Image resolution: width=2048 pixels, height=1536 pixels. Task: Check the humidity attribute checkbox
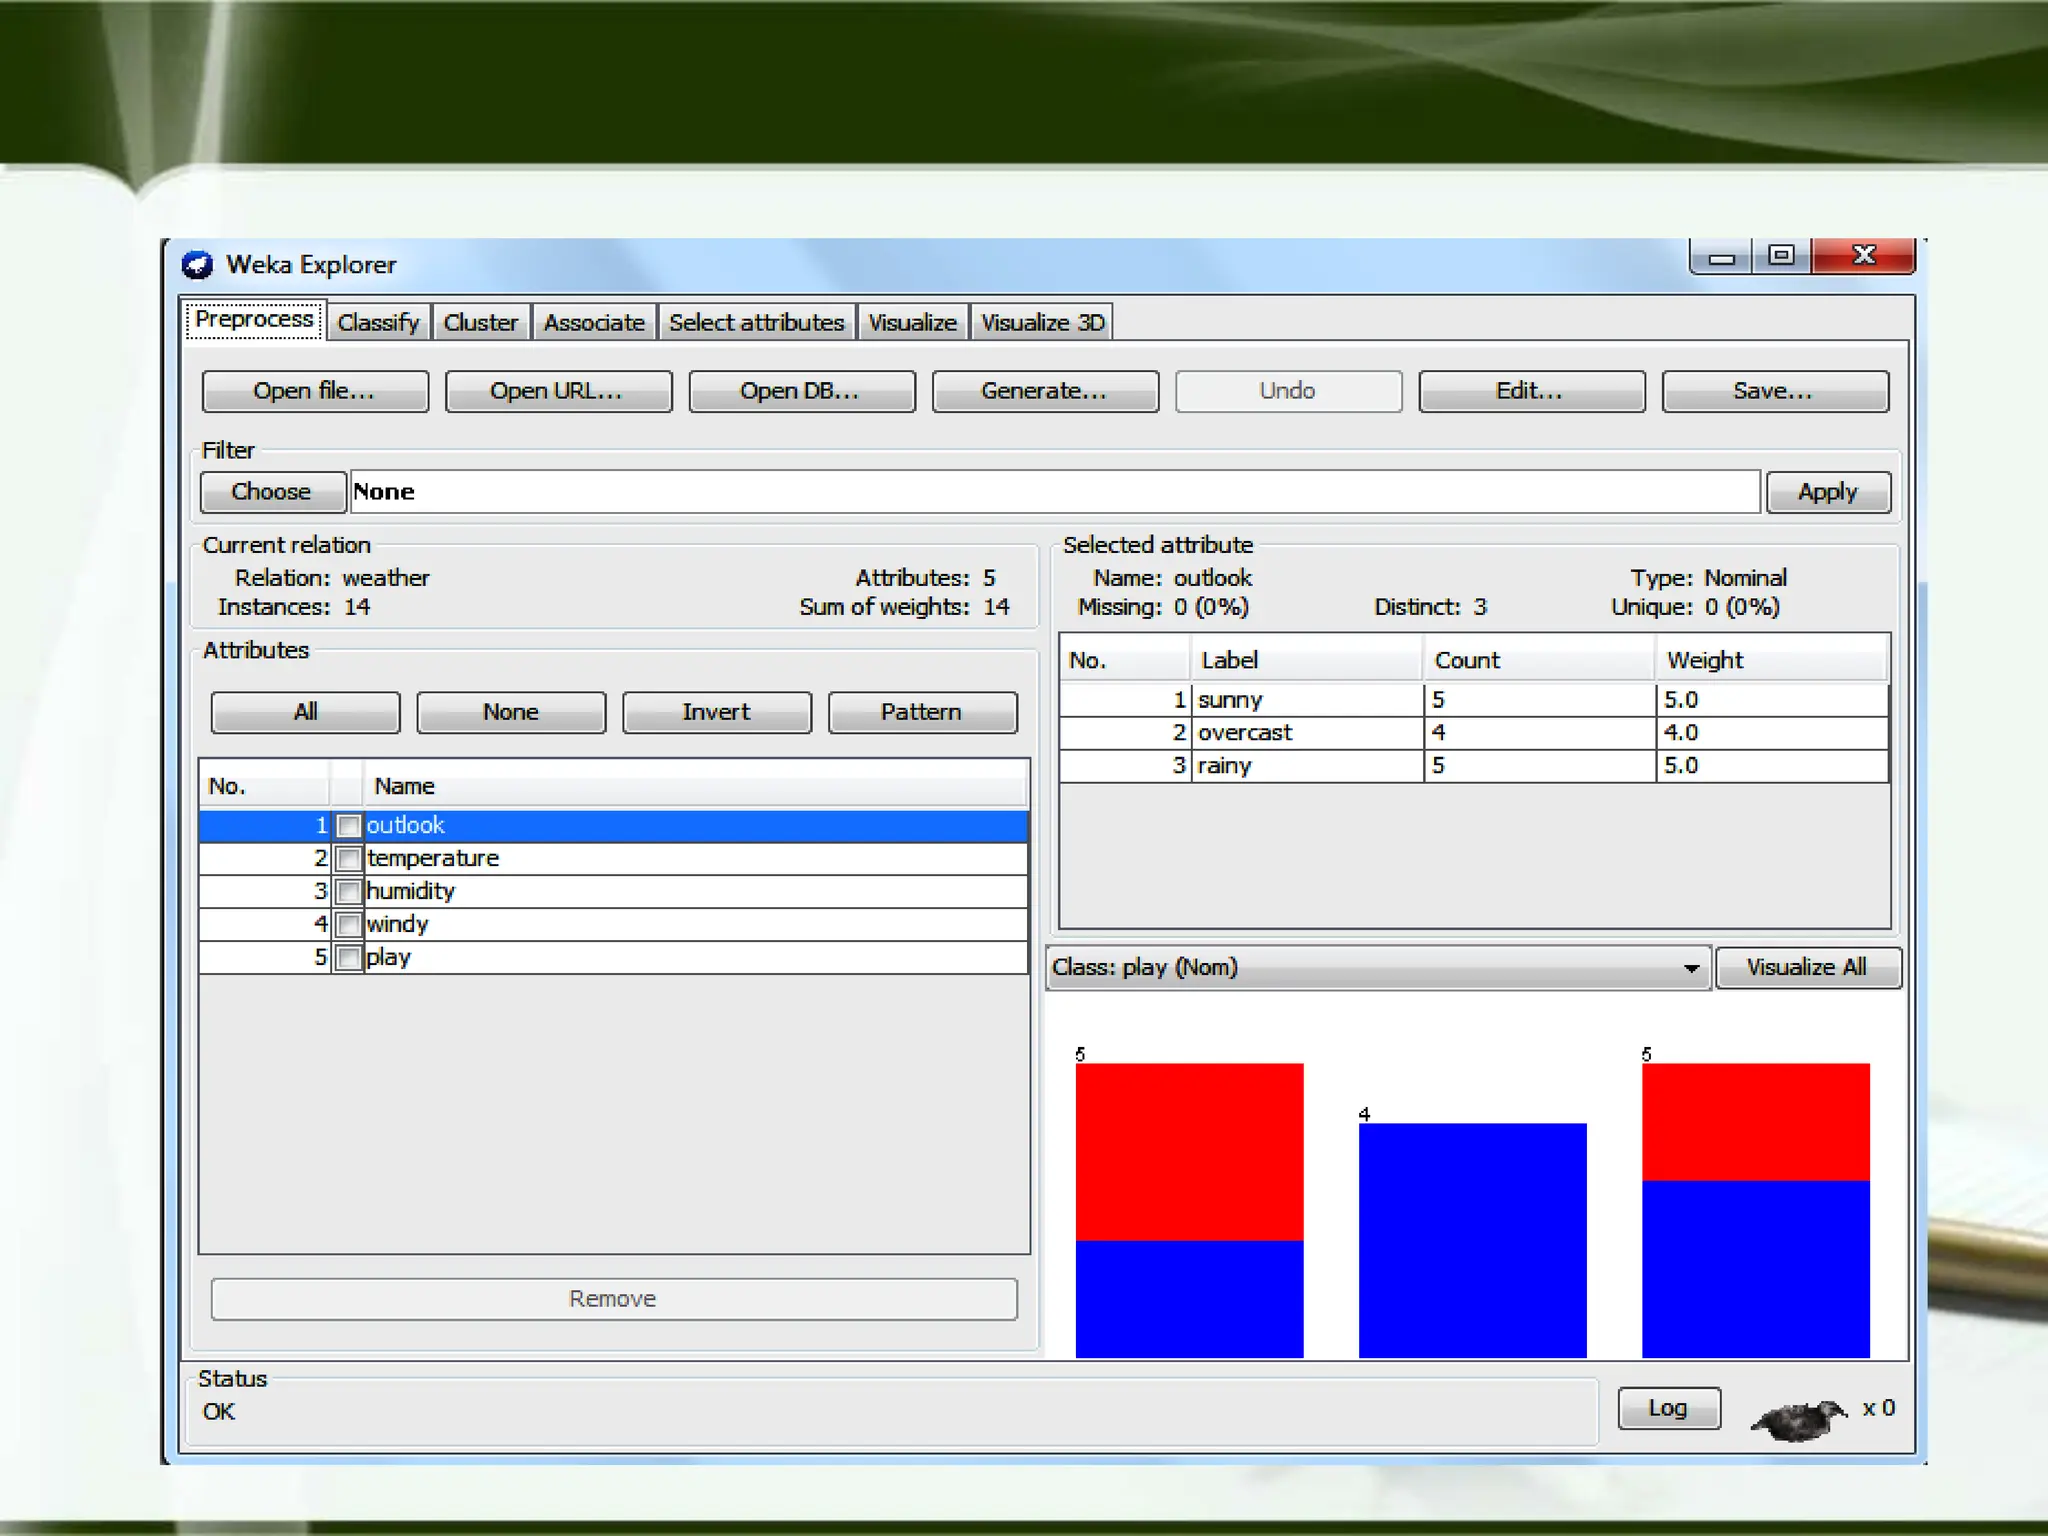pyautogui.click(x=348, y=892)
